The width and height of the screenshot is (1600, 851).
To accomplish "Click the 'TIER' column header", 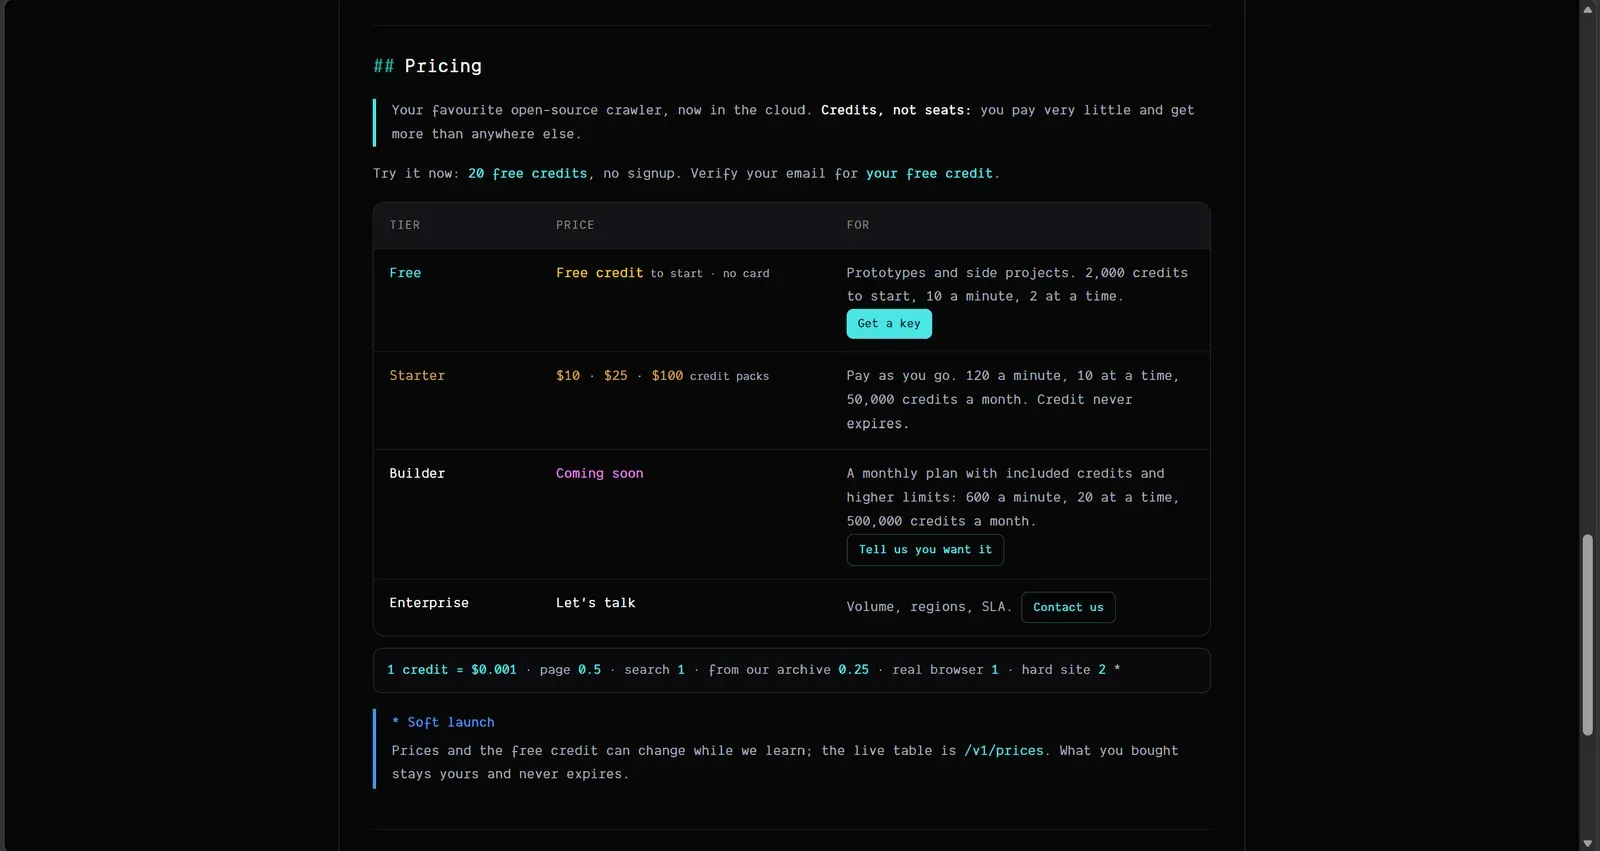I will pyautogui.click(x=405, y=226).
